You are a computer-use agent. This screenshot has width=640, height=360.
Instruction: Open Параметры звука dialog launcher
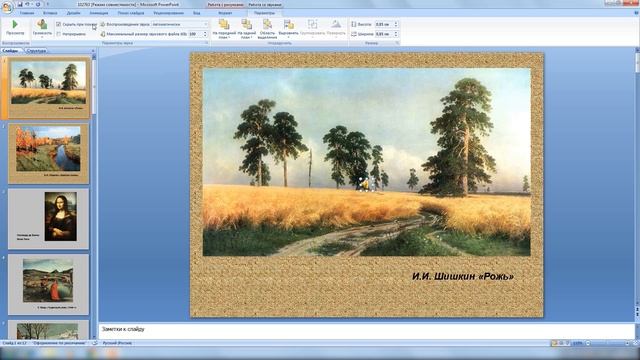tap(207, 43)
